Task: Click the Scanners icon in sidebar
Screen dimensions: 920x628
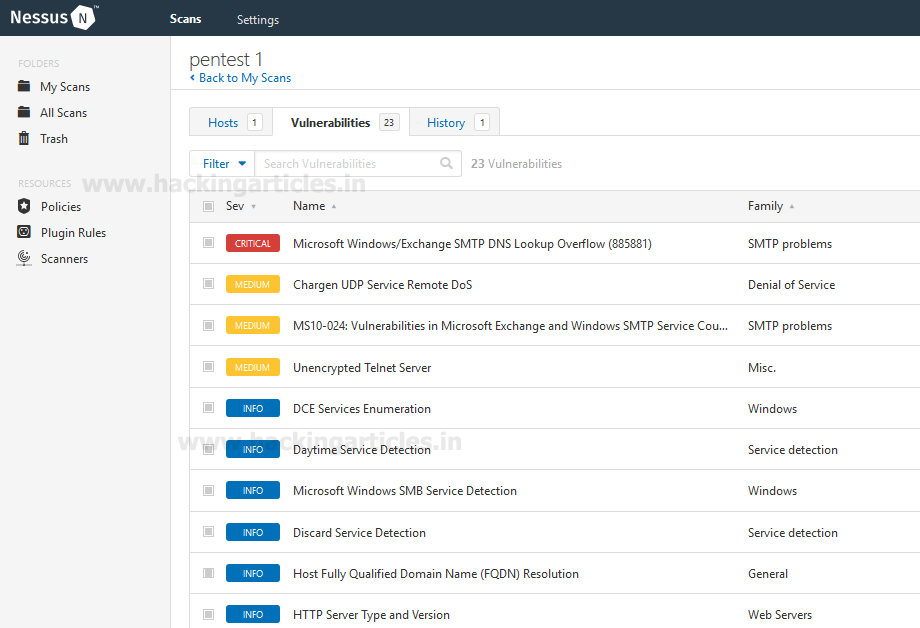Action: (x=24, y=259)
